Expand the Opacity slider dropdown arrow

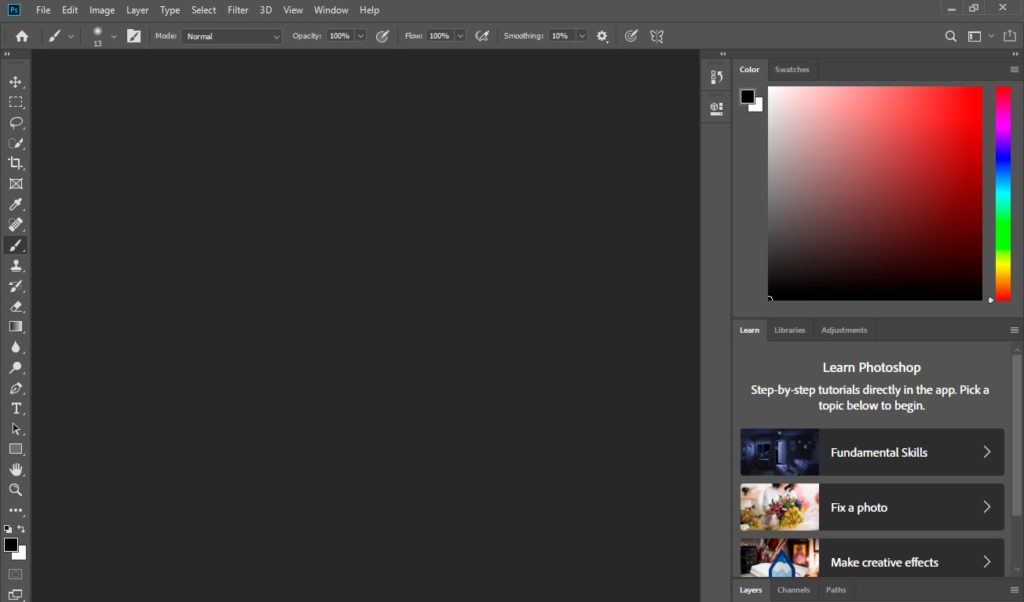tap(360, 36)
